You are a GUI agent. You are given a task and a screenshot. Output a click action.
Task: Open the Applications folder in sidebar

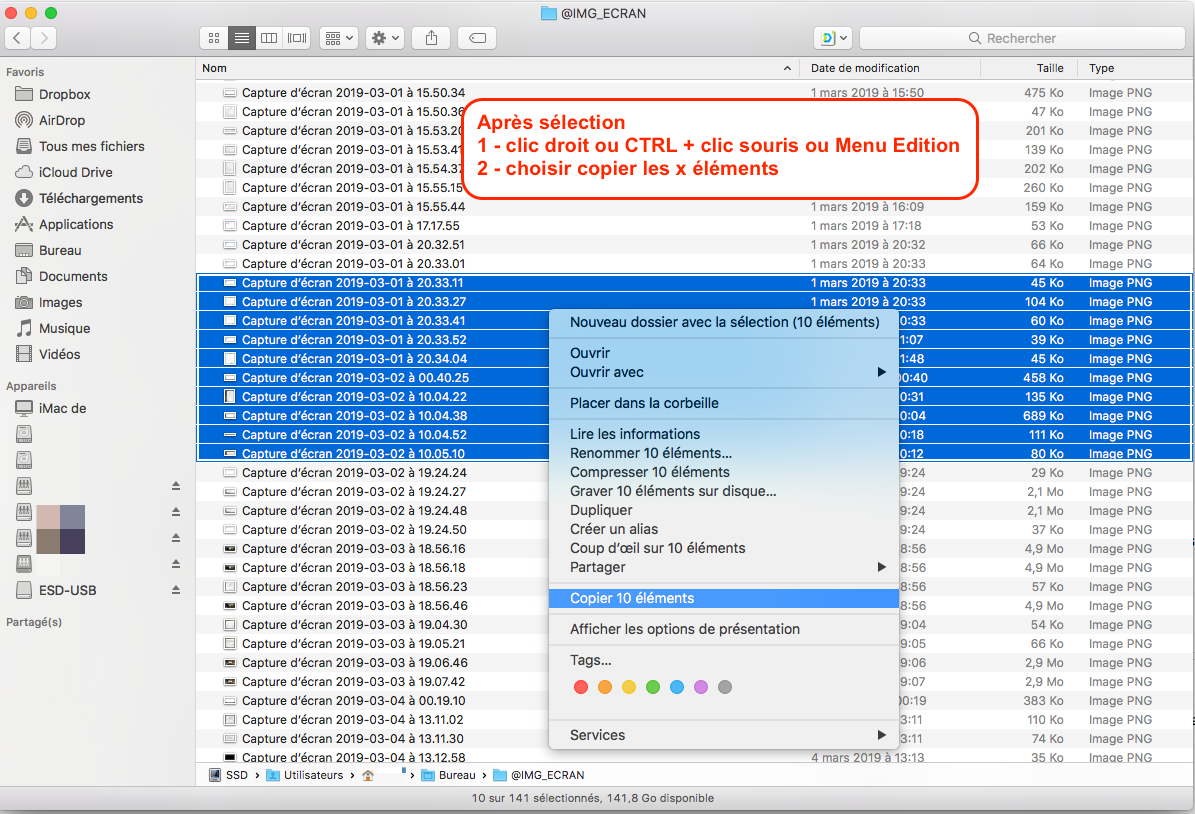75,224
